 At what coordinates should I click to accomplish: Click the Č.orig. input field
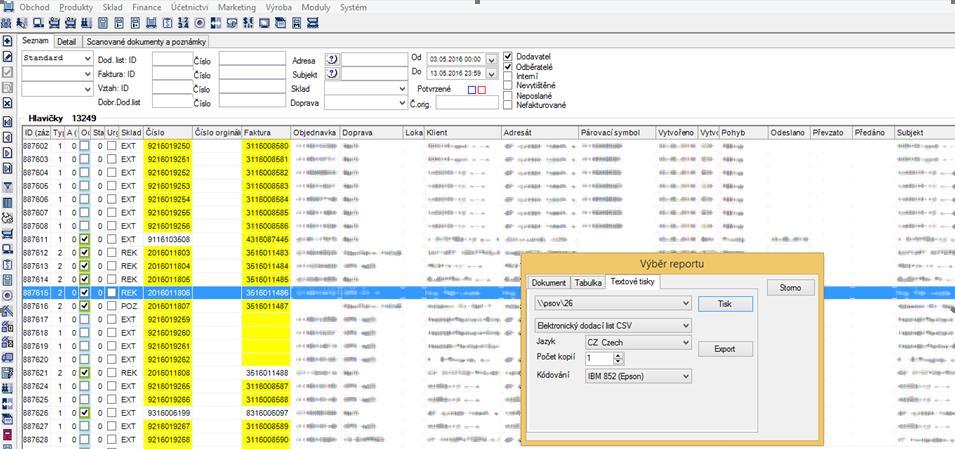pos(467,102)
